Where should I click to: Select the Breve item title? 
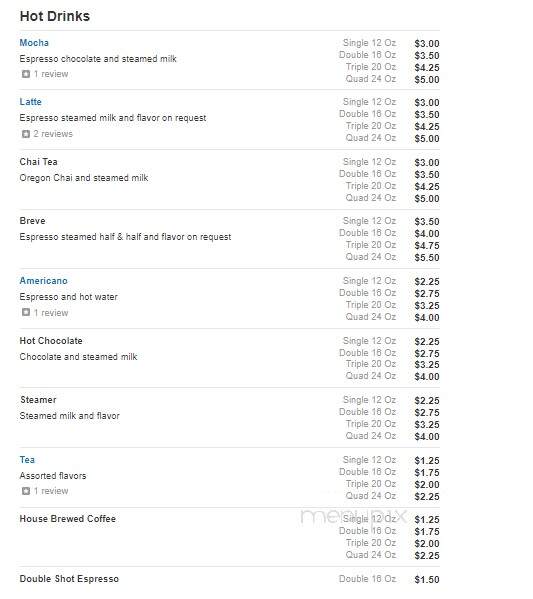(x=32, y=221)
